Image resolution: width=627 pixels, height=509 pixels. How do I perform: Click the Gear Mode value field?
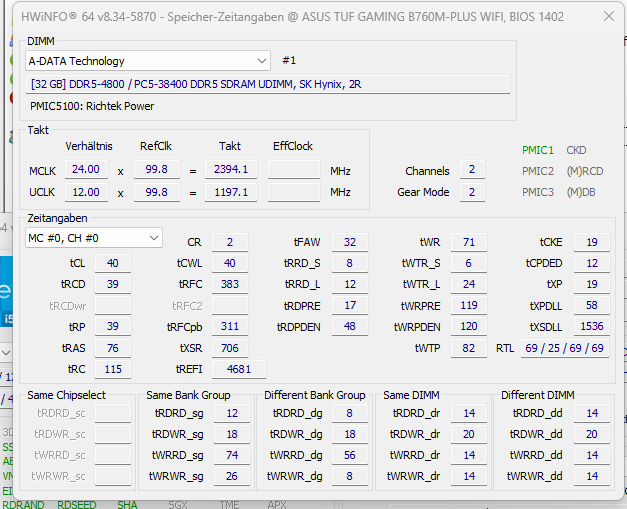point(472,192)
